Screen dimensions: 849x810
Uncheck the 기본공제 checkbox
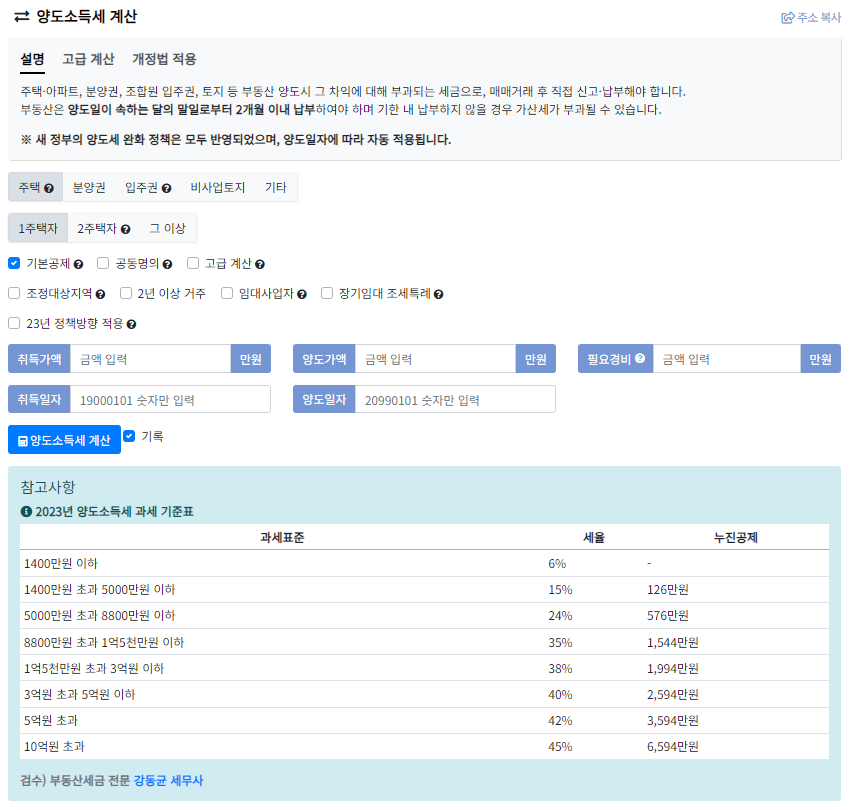point(14,263)
